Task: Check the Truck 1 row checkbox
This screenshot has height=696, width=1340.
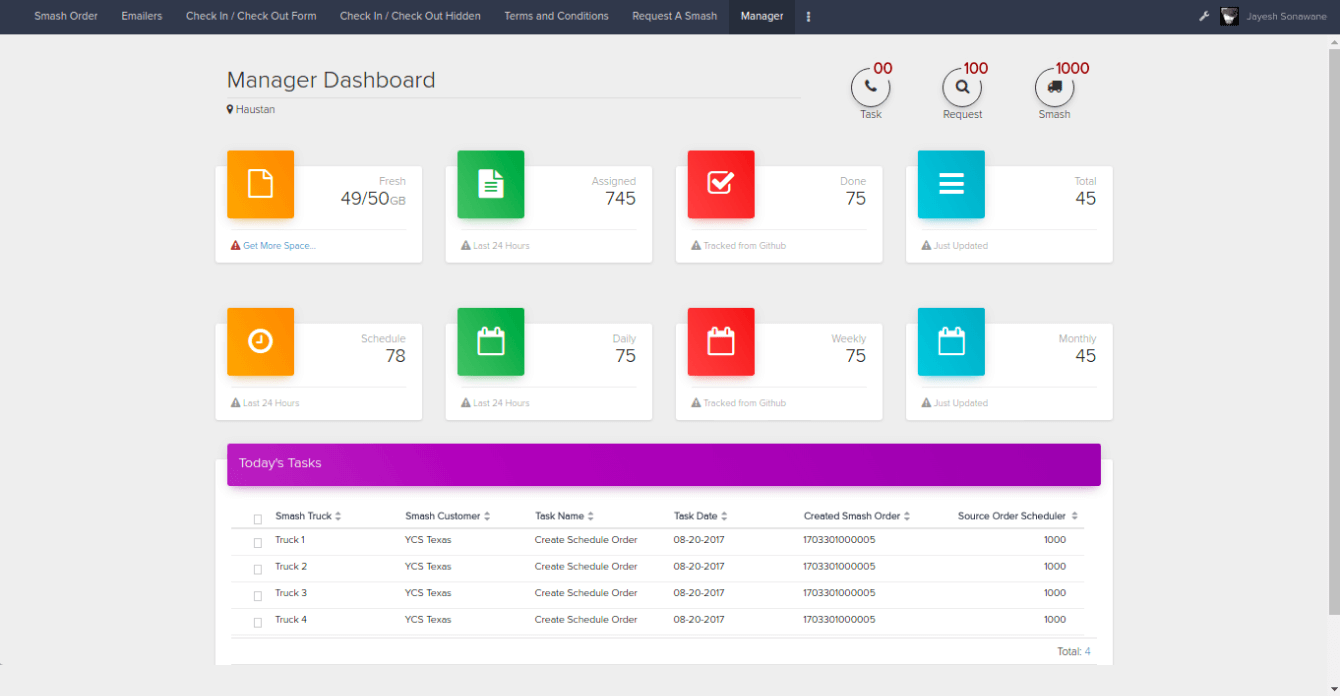Action: (x=258, y=542)
